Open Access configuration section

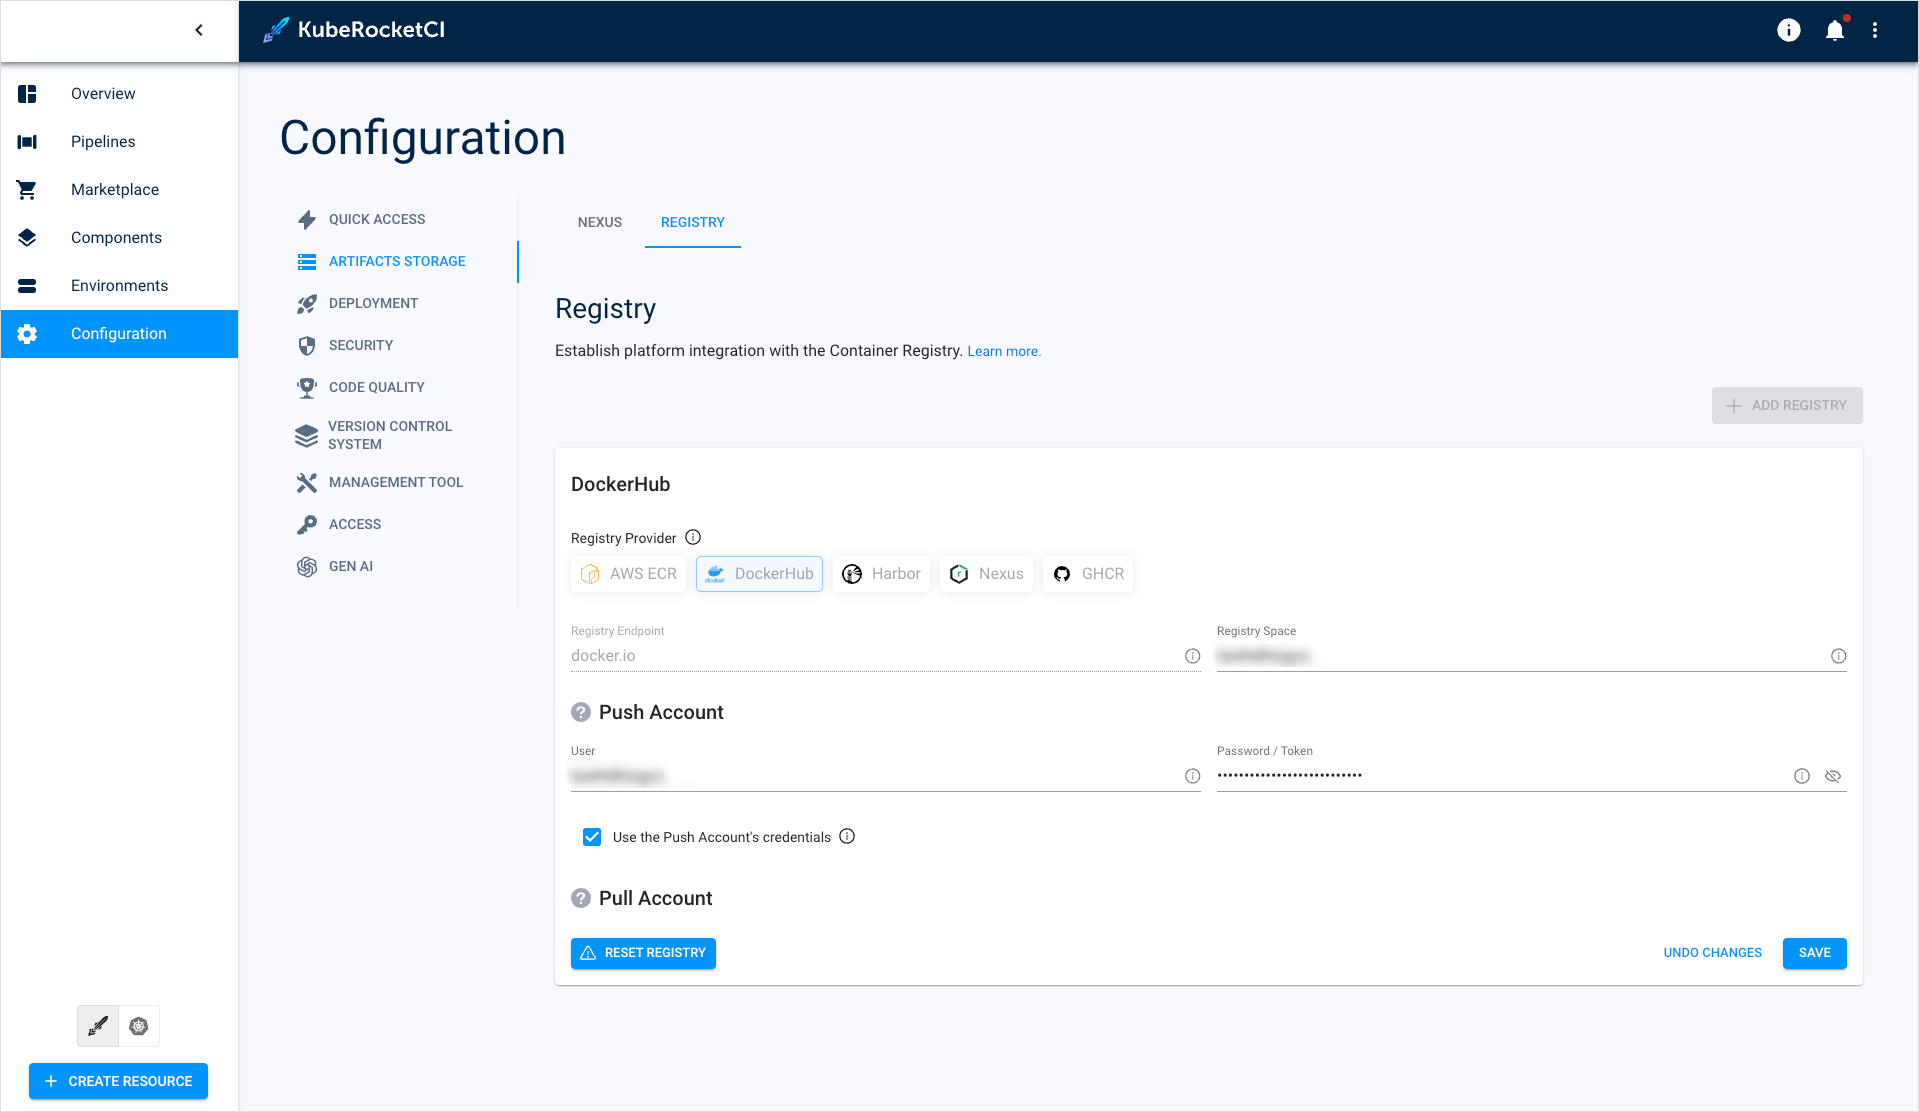pyautogui.click(x=399, y=524)
